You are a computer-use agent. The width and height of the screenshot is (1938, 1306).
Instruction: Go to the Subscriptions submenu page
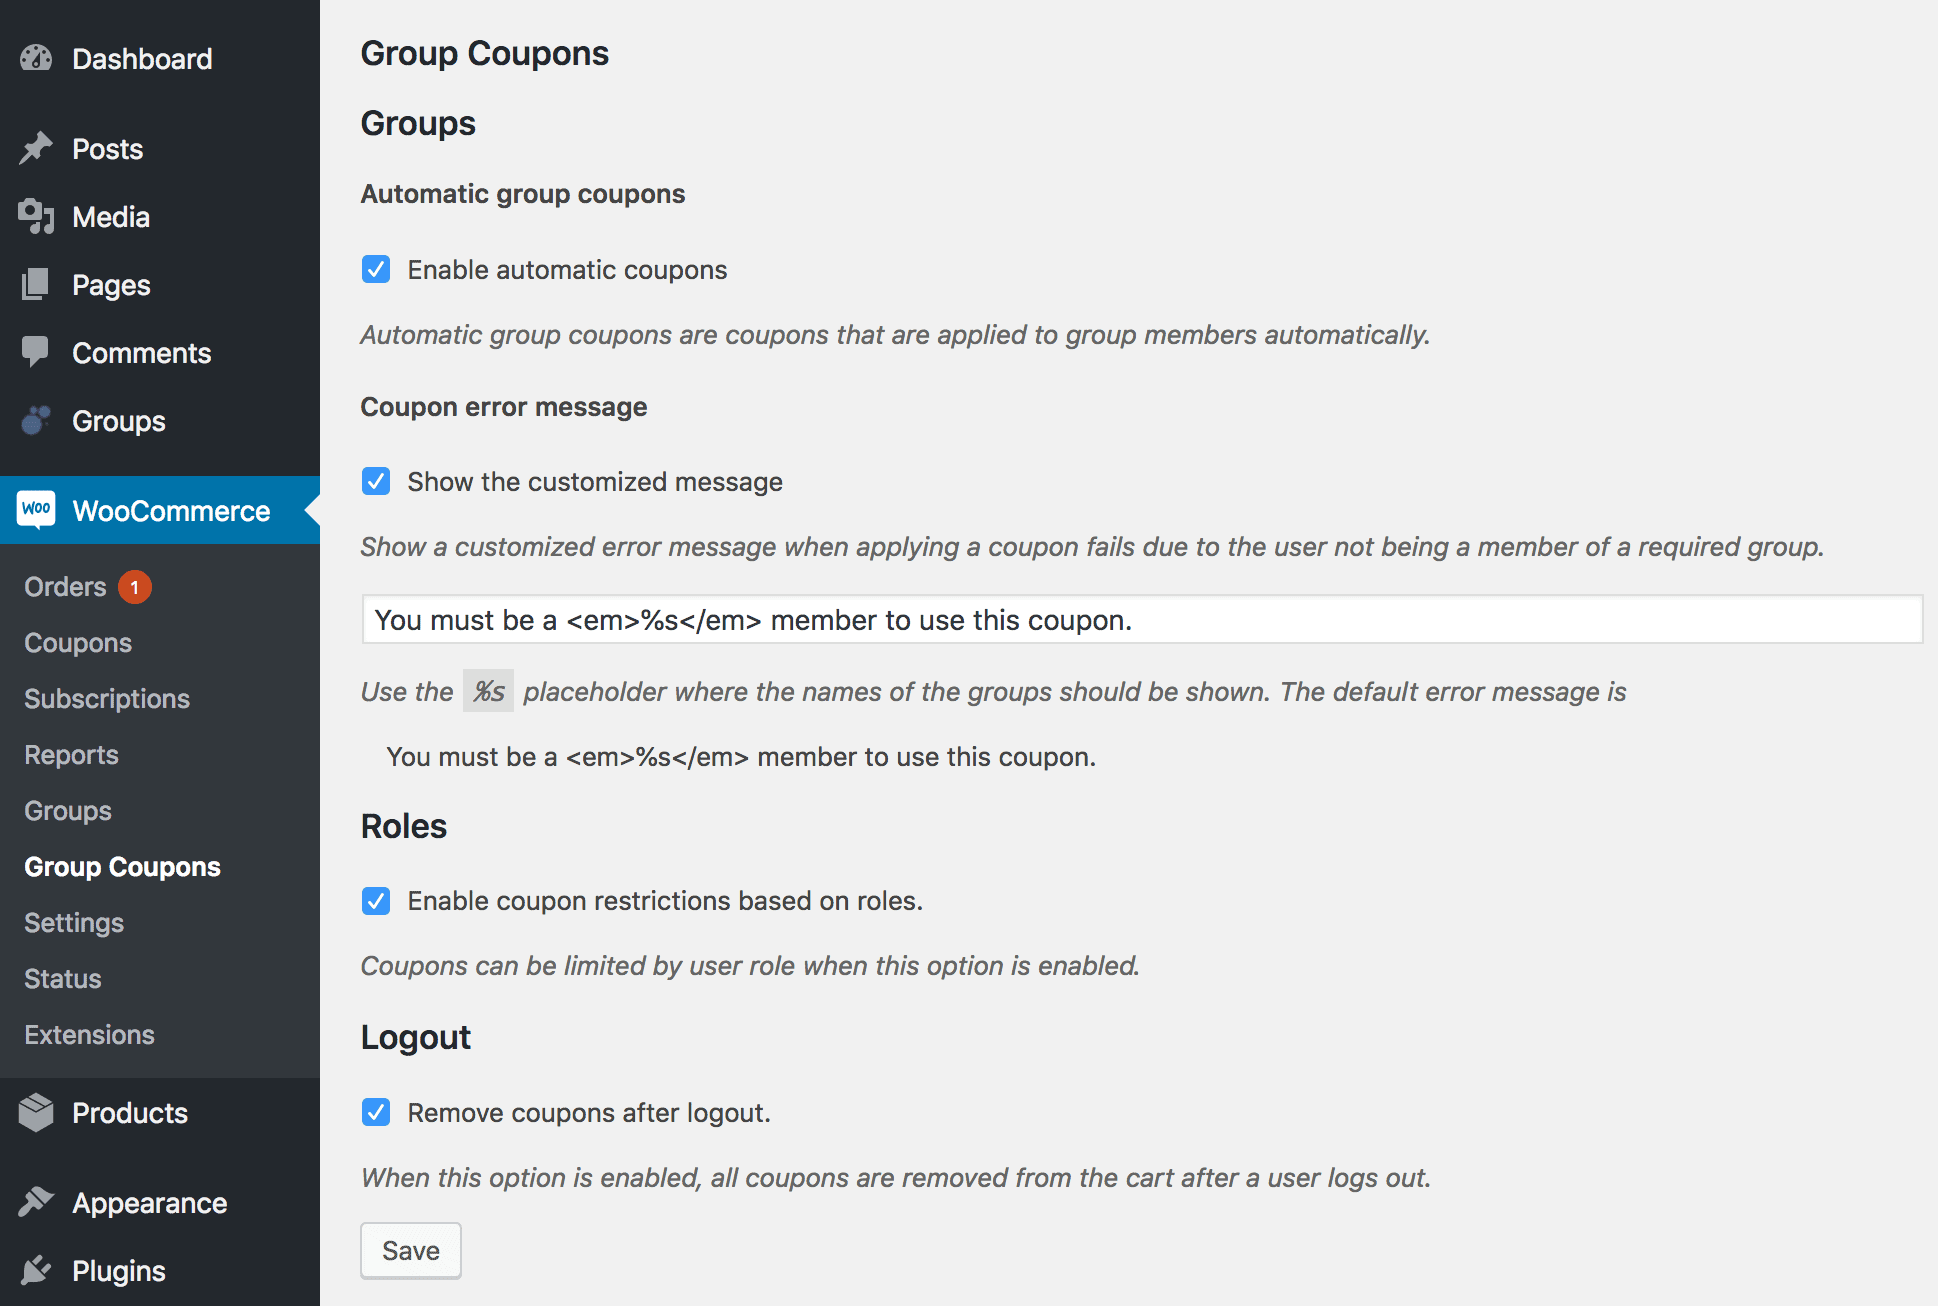(x=107, y=699)
